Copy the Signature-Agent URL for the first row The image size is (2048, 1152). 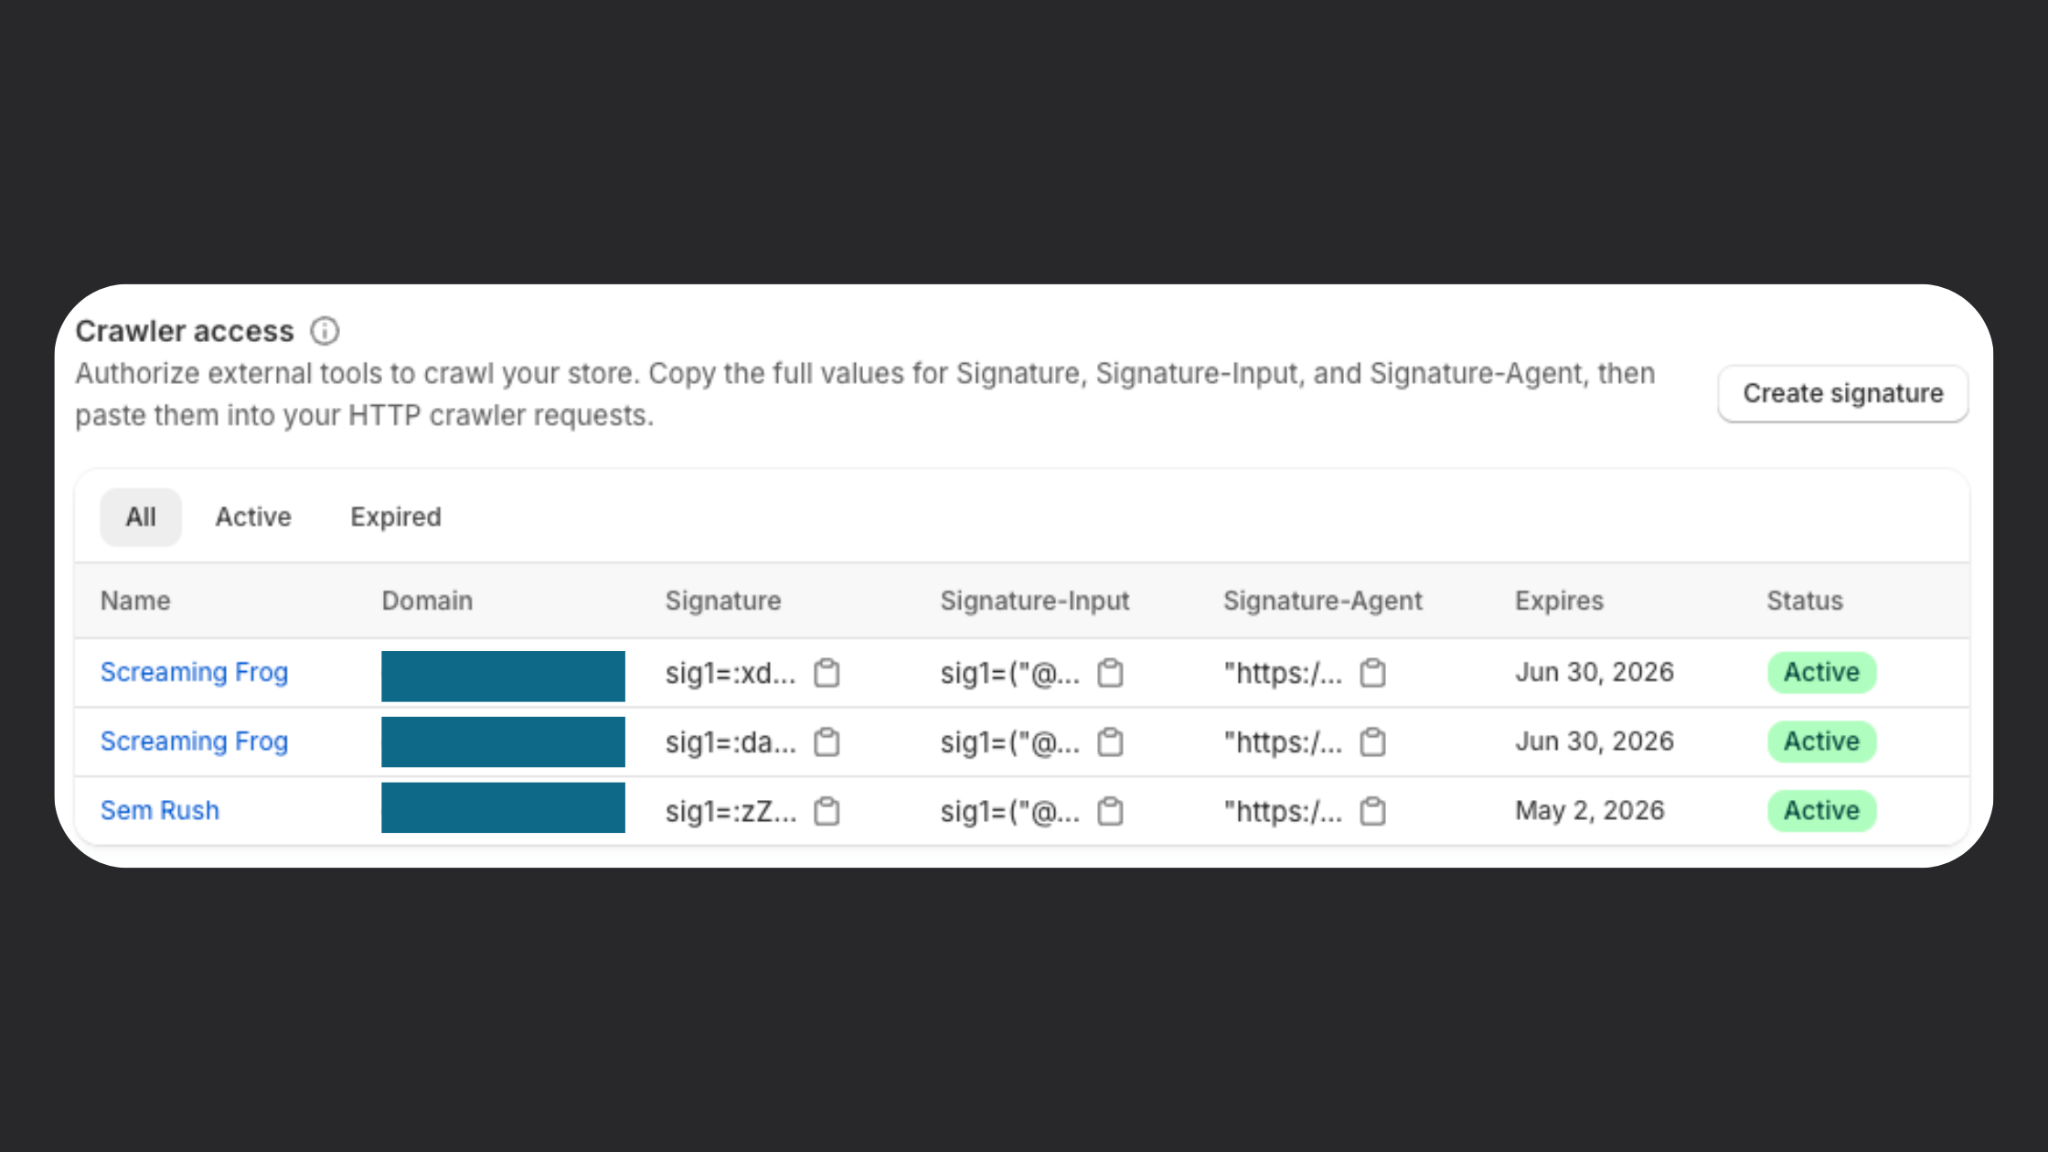(x=1372, y=673)
